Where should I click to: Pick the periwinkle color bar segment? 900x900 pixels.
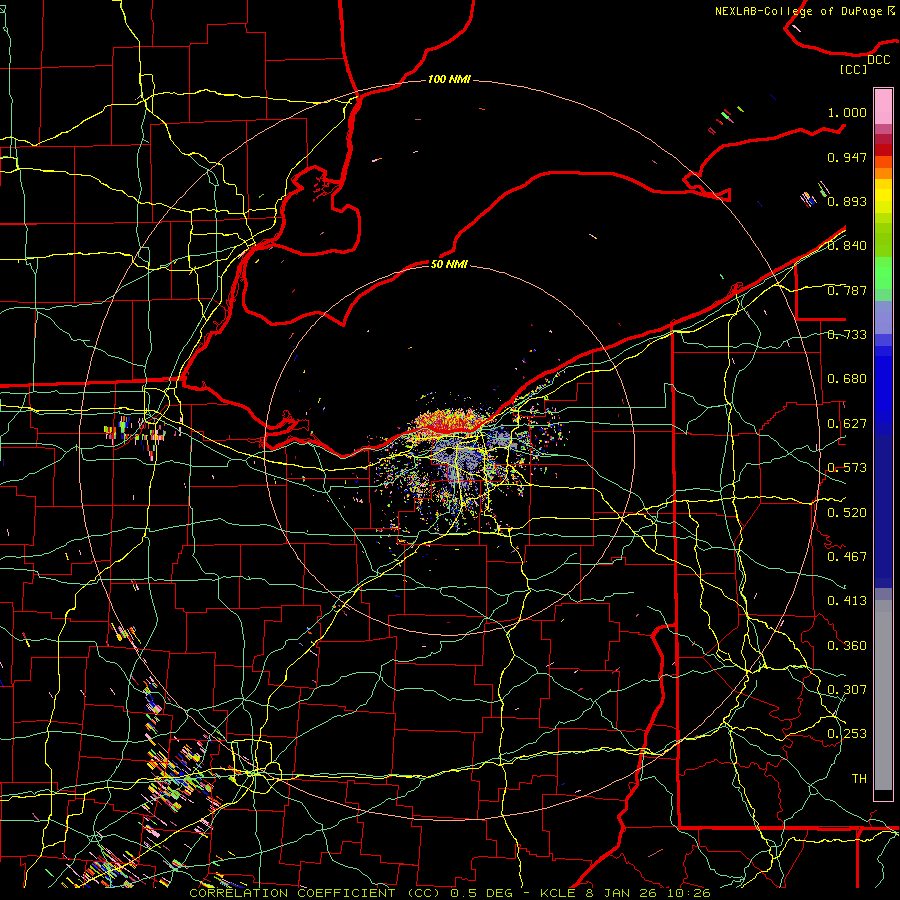pos(883,318)
